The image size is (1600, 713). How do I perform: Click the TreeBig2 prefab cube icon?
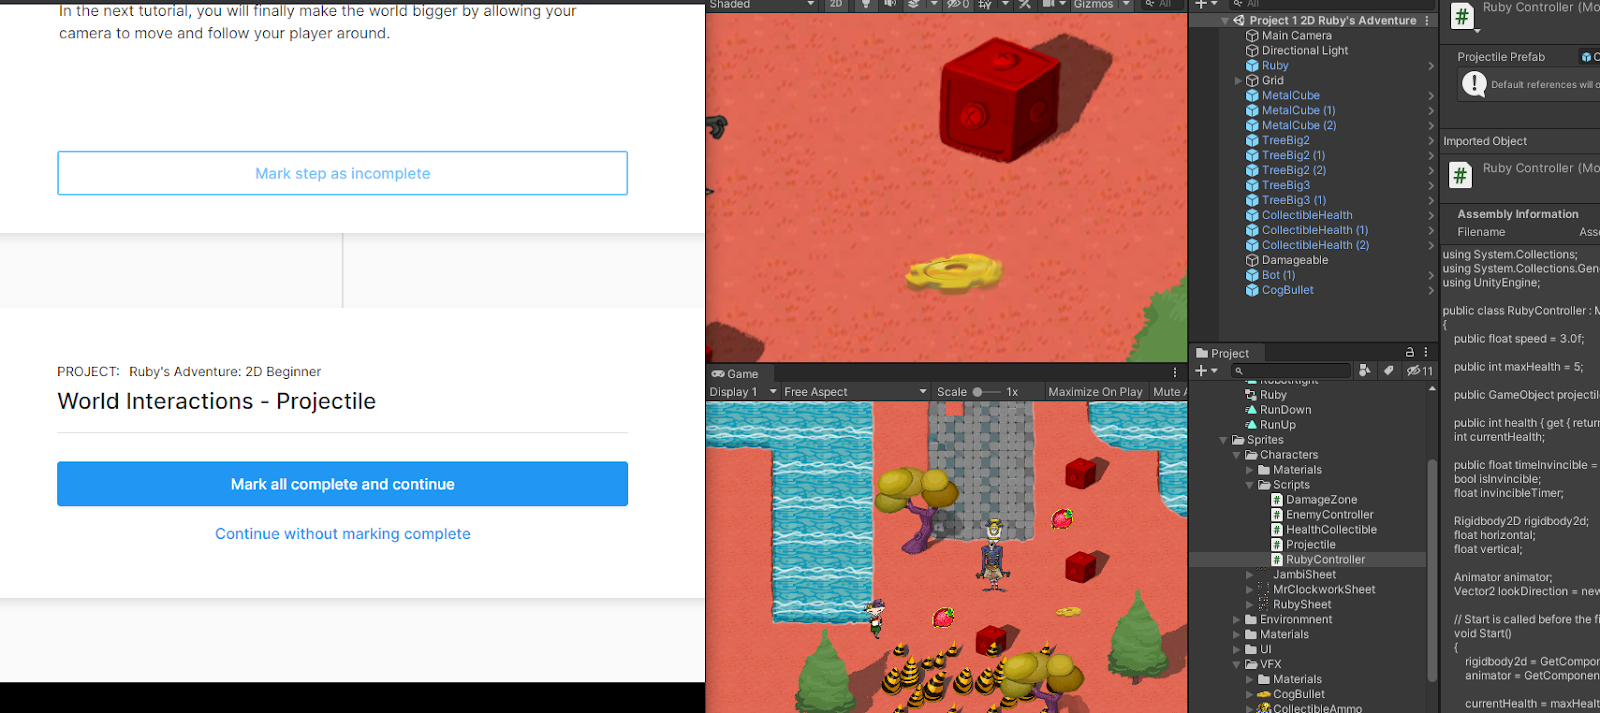coord(1252,140)
